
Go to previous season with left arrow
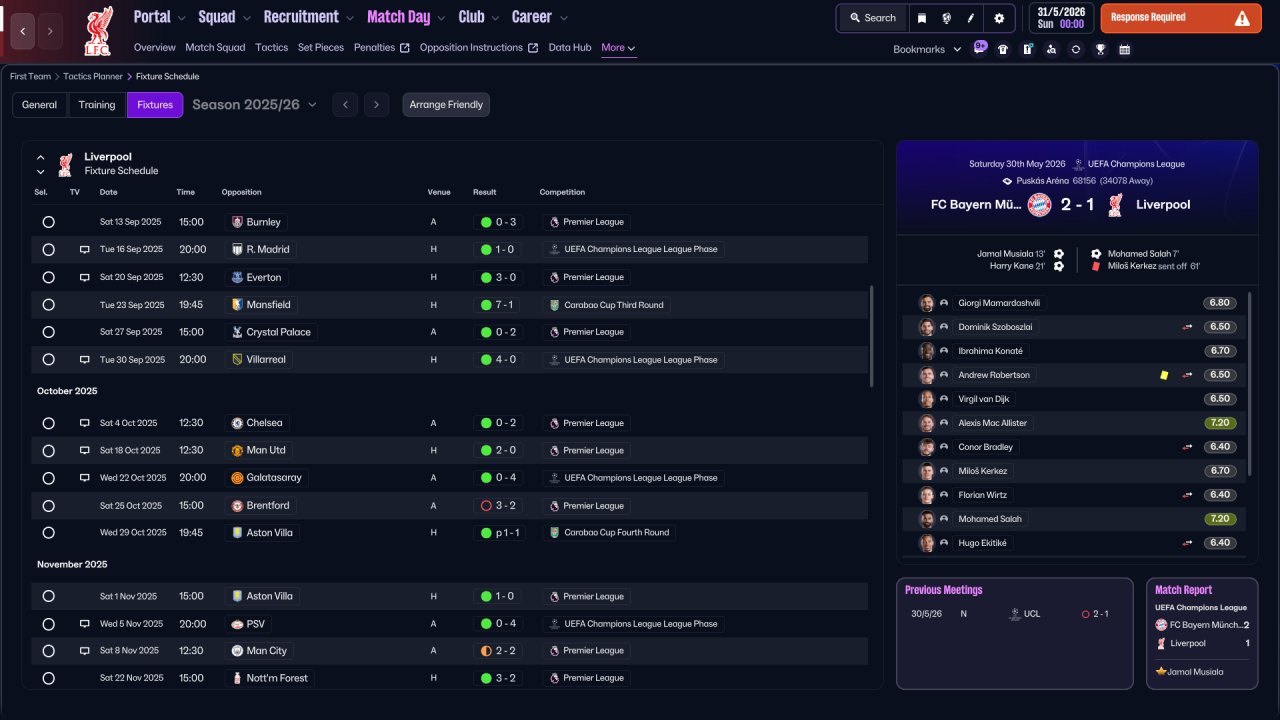[345, 105]
